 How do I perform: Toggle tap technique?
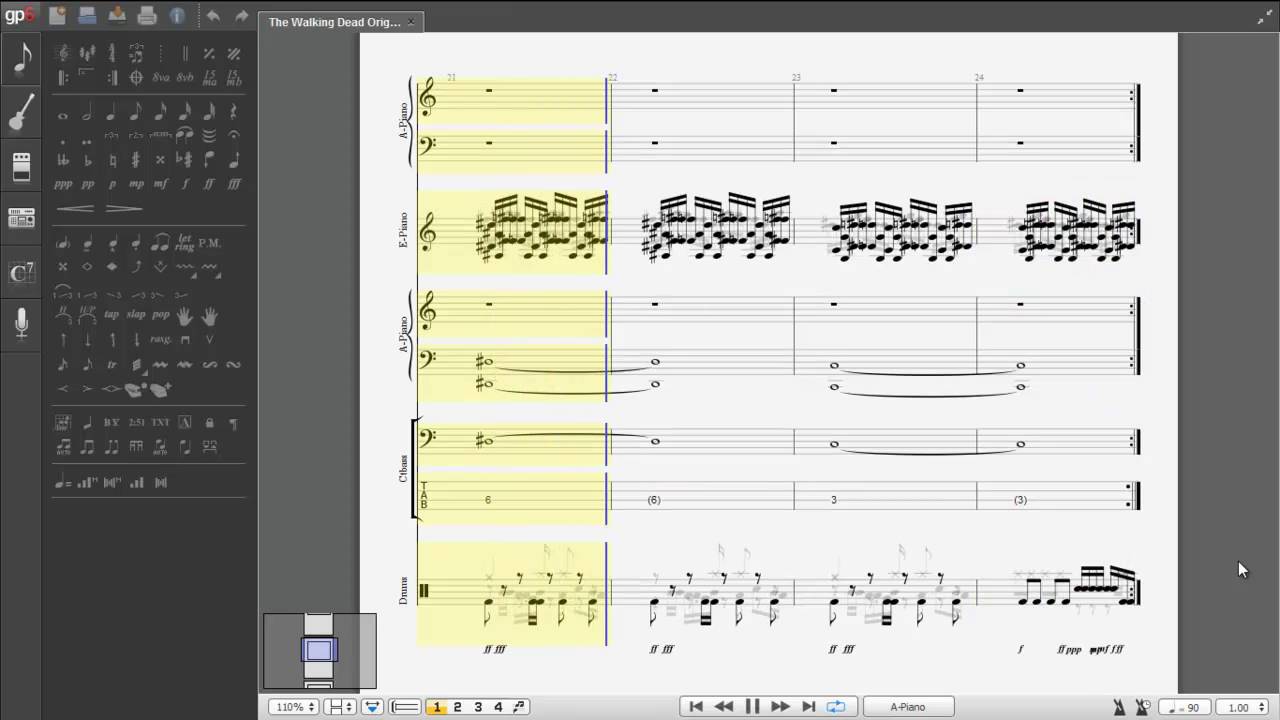[x=111, y=314]
